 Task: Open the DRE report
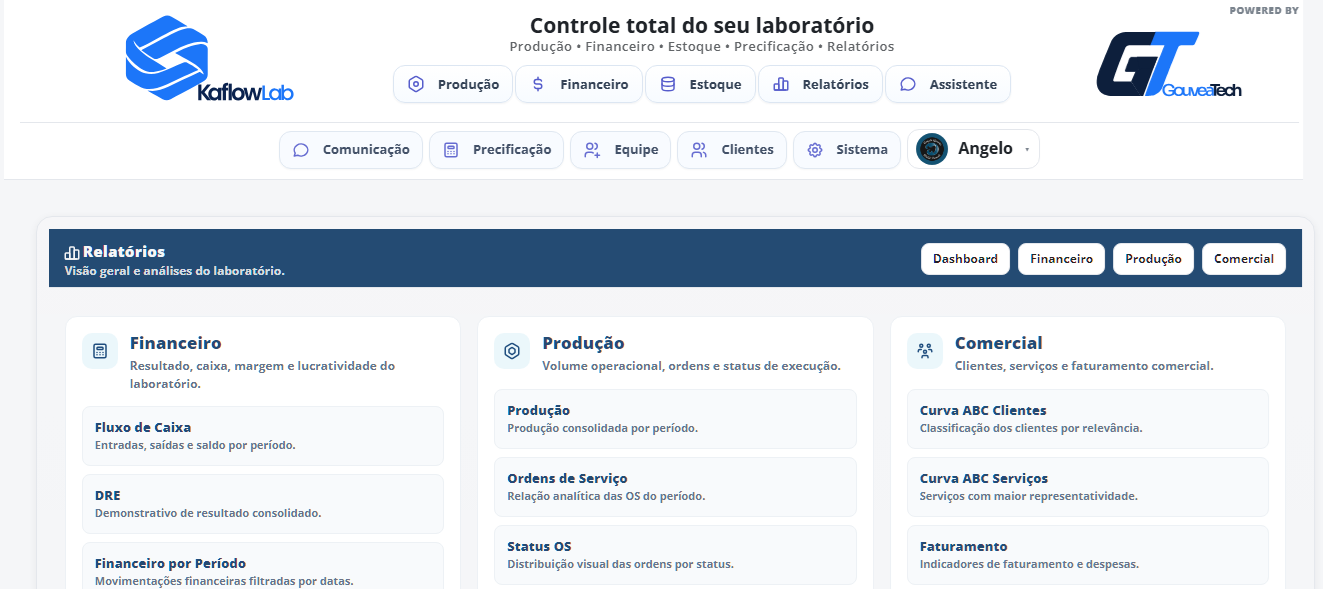pyautogui.click(x=263, y=504)
